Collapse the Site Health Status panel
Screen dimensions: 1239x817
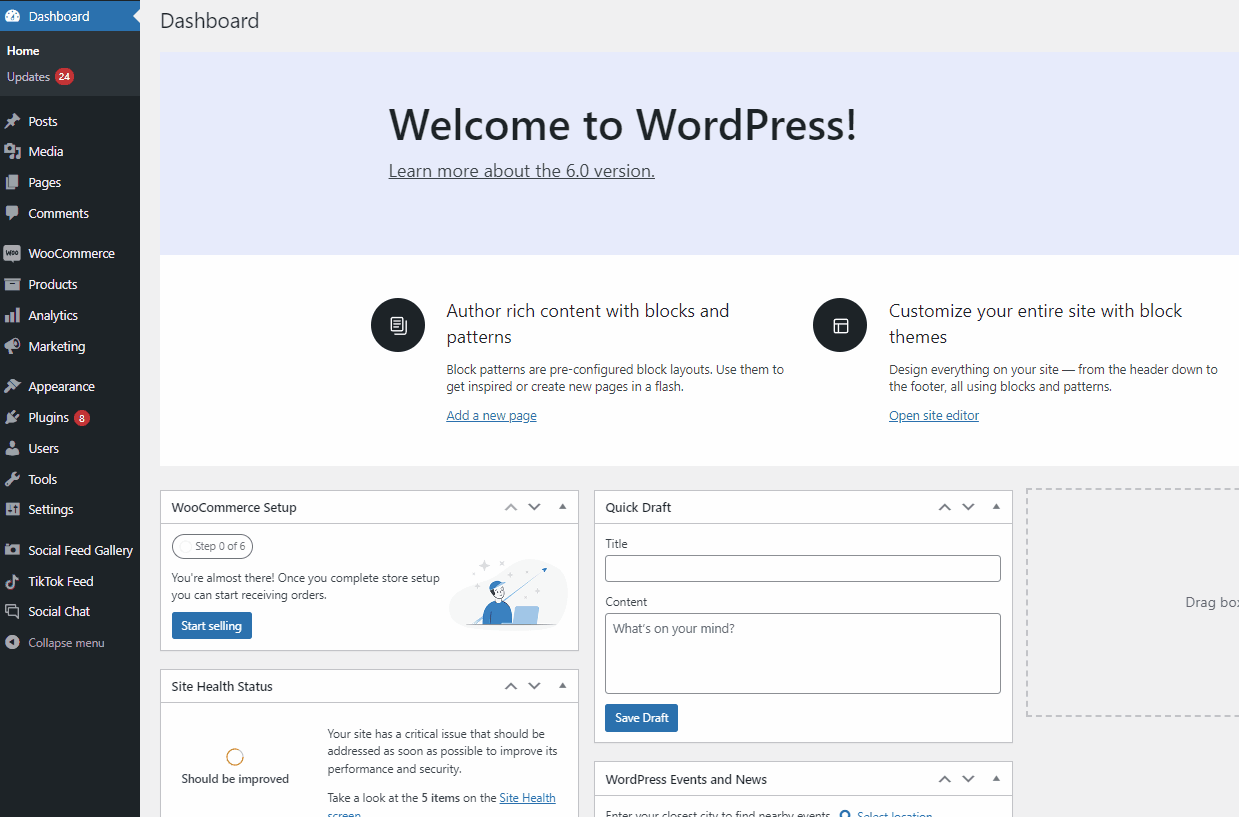pyautogui.click(x=562, y=686)
